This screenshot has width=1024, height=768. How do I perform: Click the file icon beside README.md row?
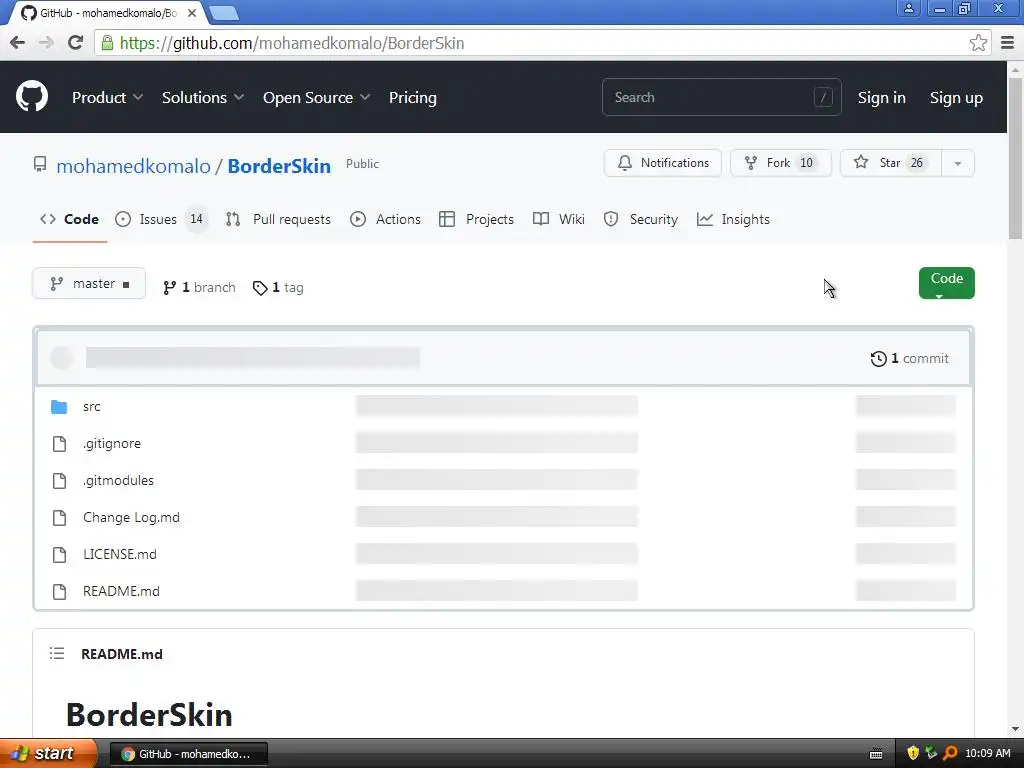click(59, 592)
